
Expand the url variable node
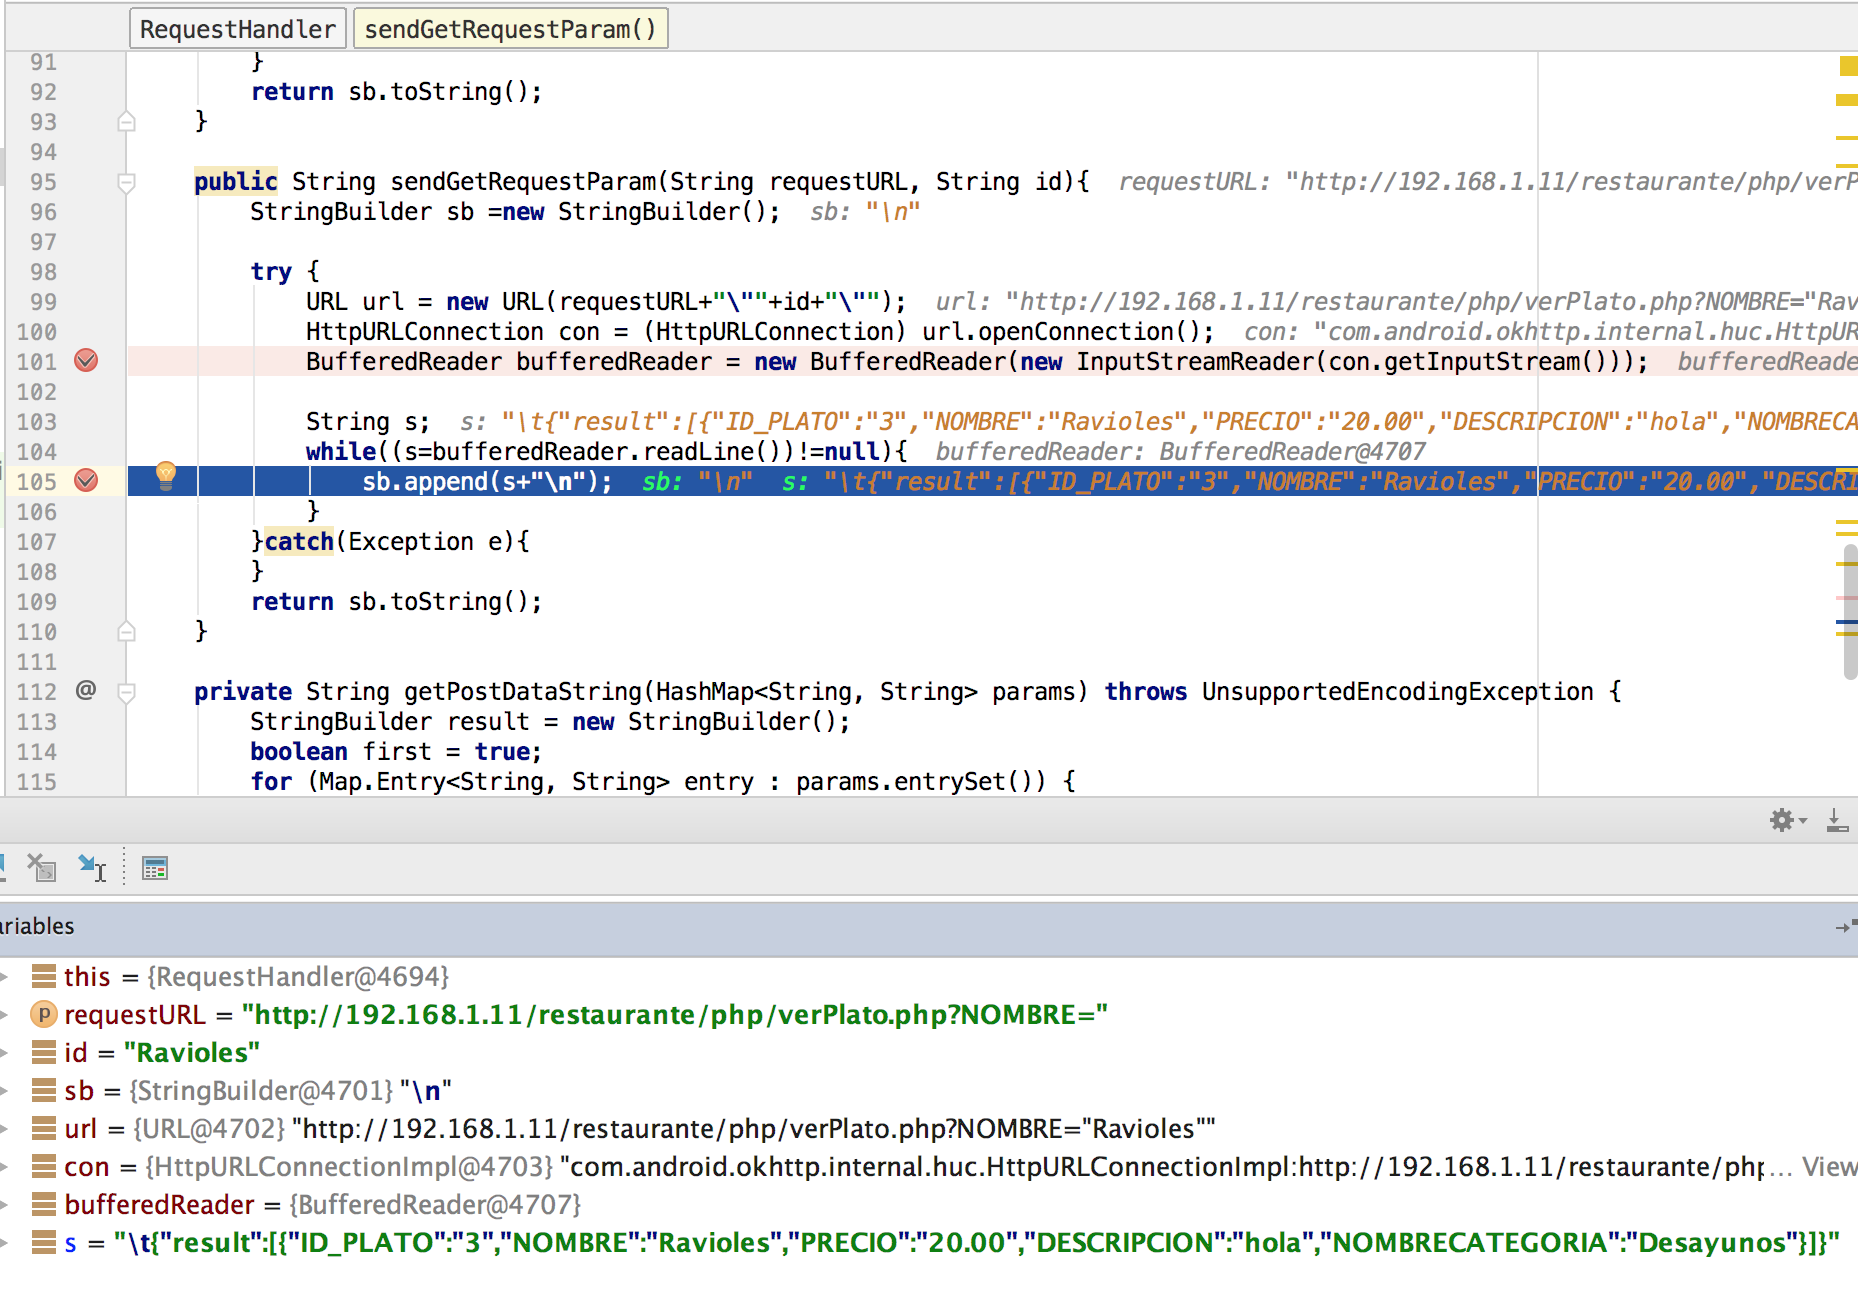point(5,1129)
